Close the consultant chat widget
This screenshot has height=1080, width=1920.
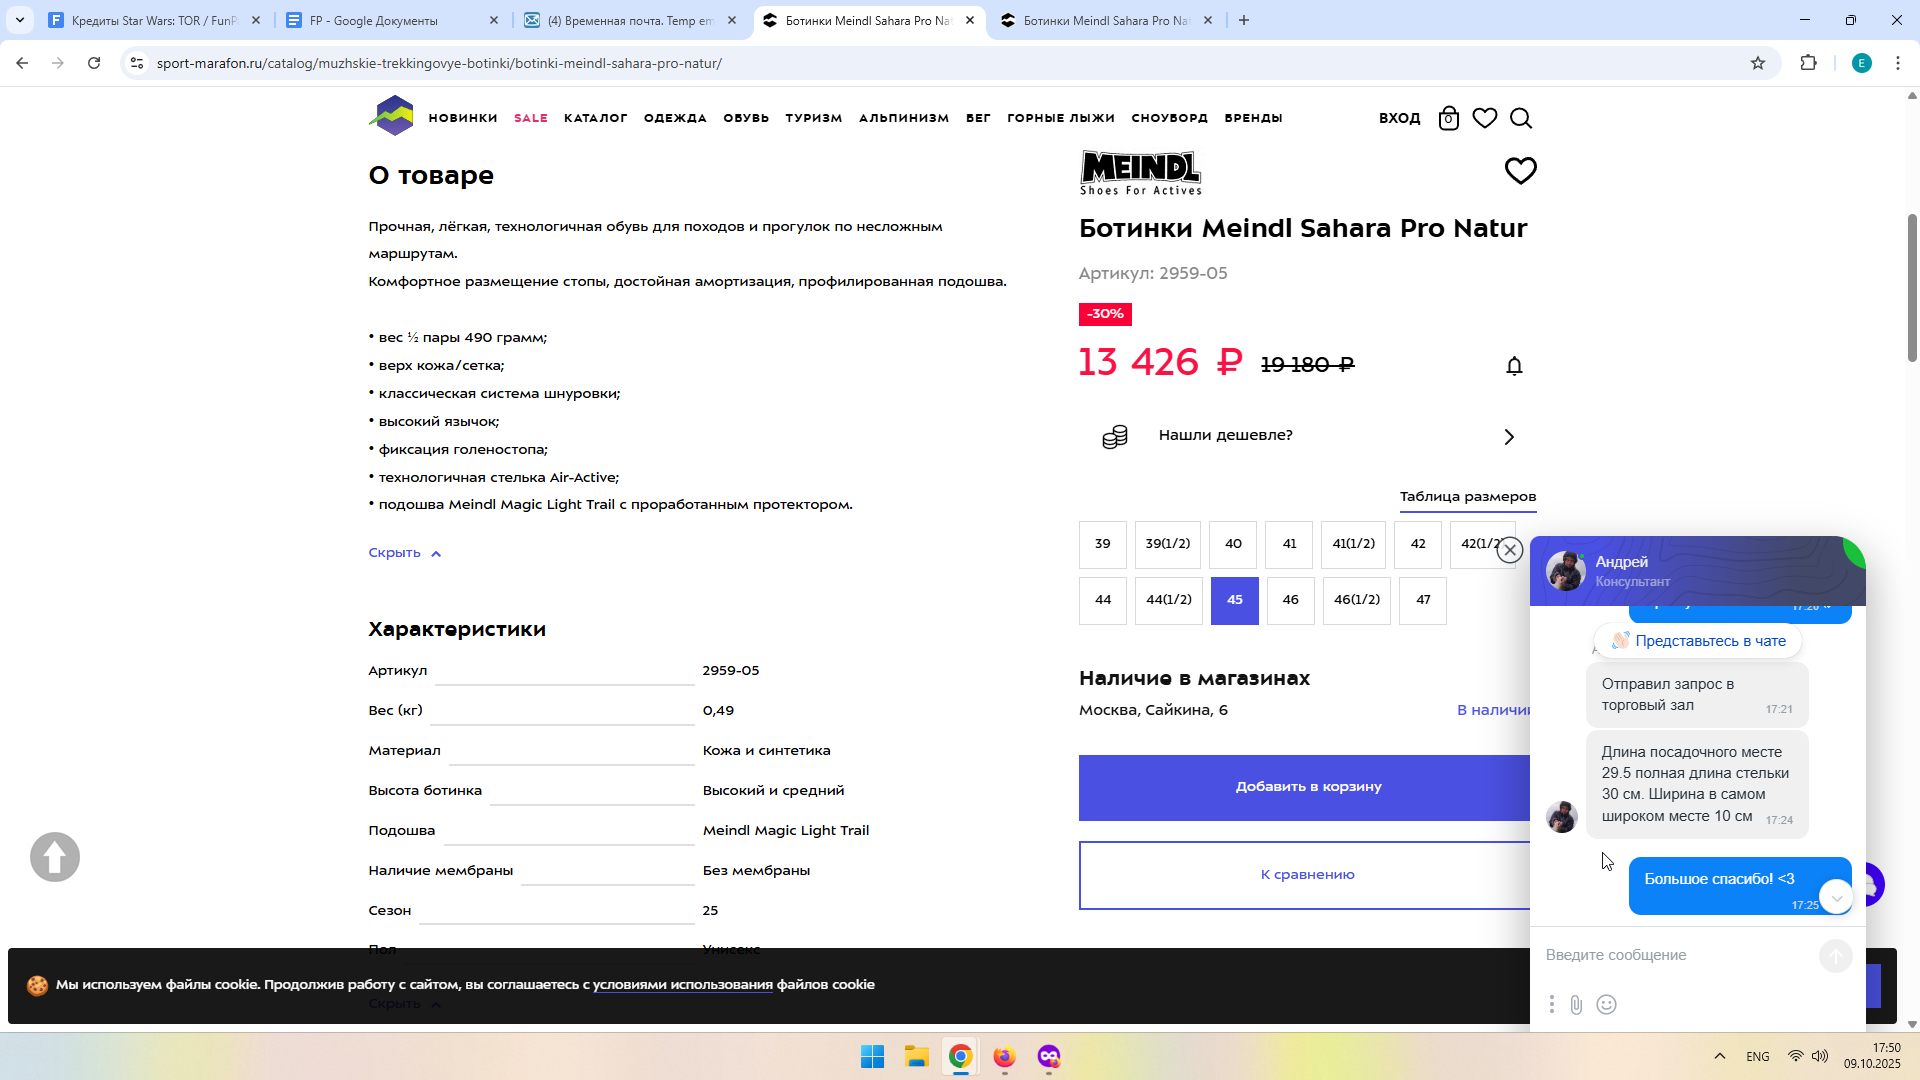pos(1510,550)
